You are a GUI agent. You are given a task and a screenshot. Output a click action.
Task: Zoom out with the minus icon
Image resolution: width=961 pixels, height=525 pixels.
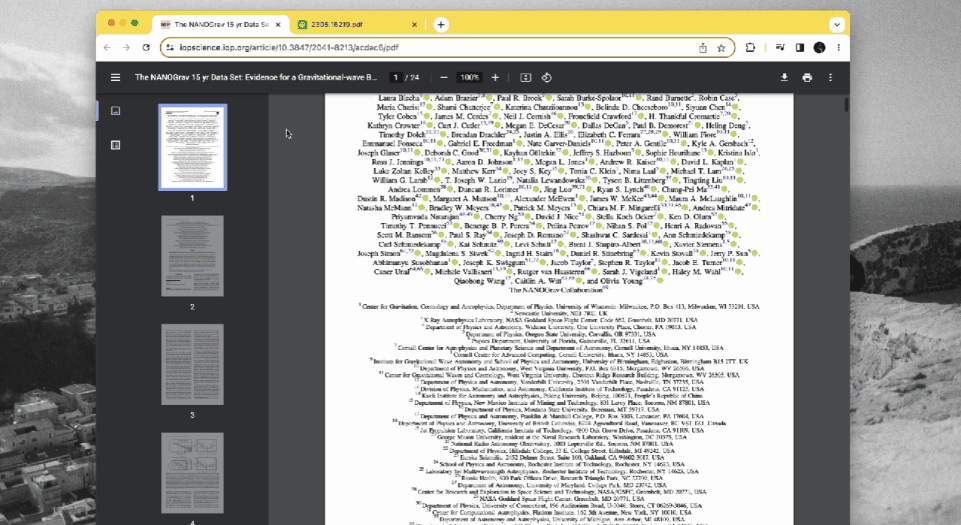coord(444,78)
